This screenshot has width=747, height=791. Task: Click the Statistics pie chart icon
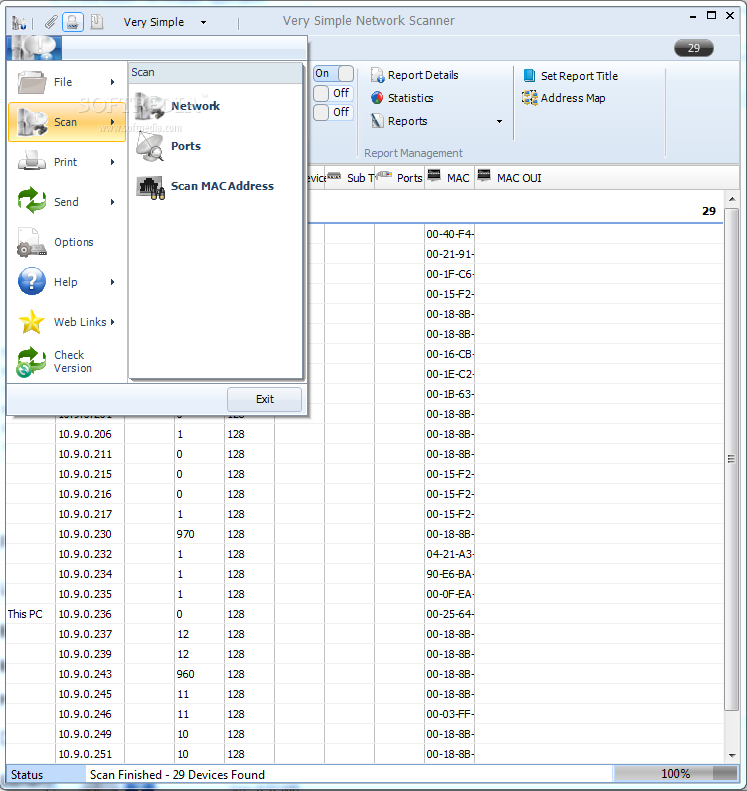coord(377,98)
